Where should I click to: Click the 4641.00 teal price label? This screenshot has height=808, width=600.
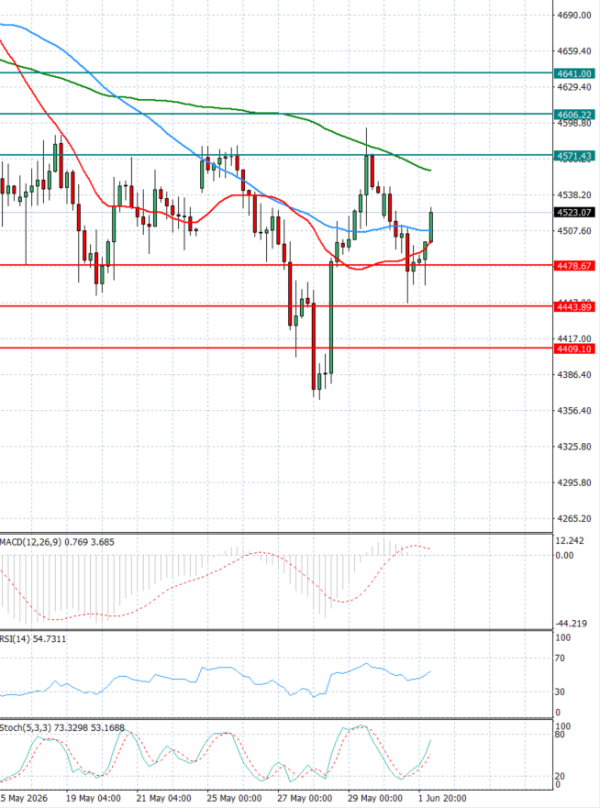[574, 74]
